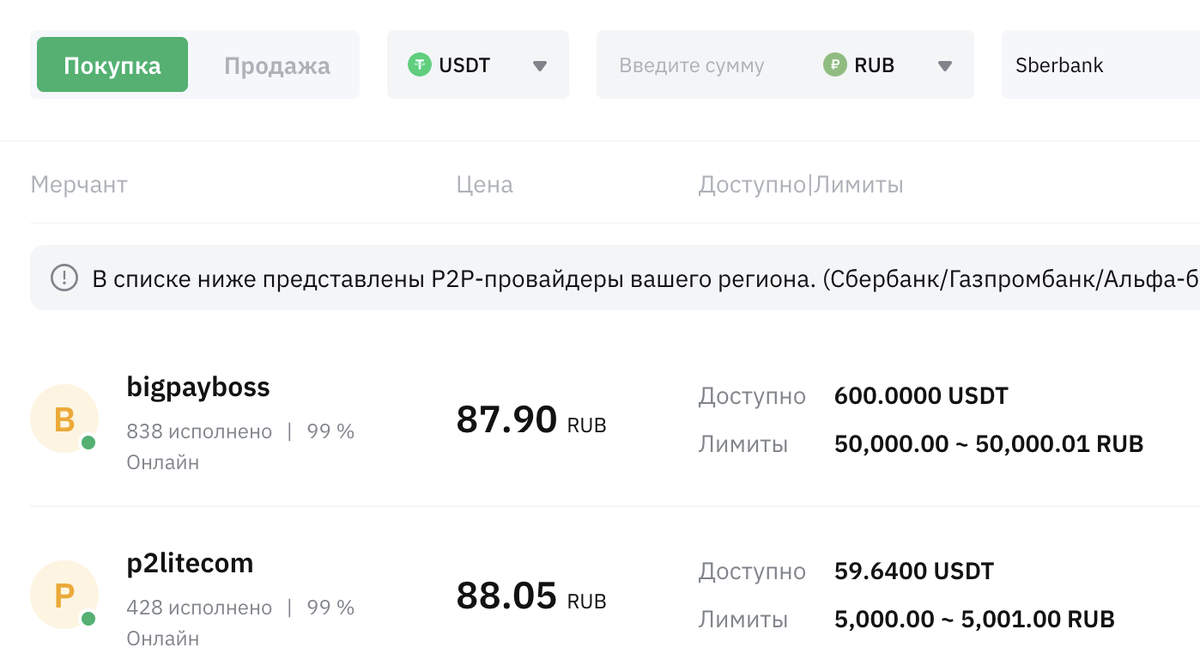Viewport: 1200px width, 672px height.
Task: Click bigpayboss green online status dot
Action: pos(88,443)
